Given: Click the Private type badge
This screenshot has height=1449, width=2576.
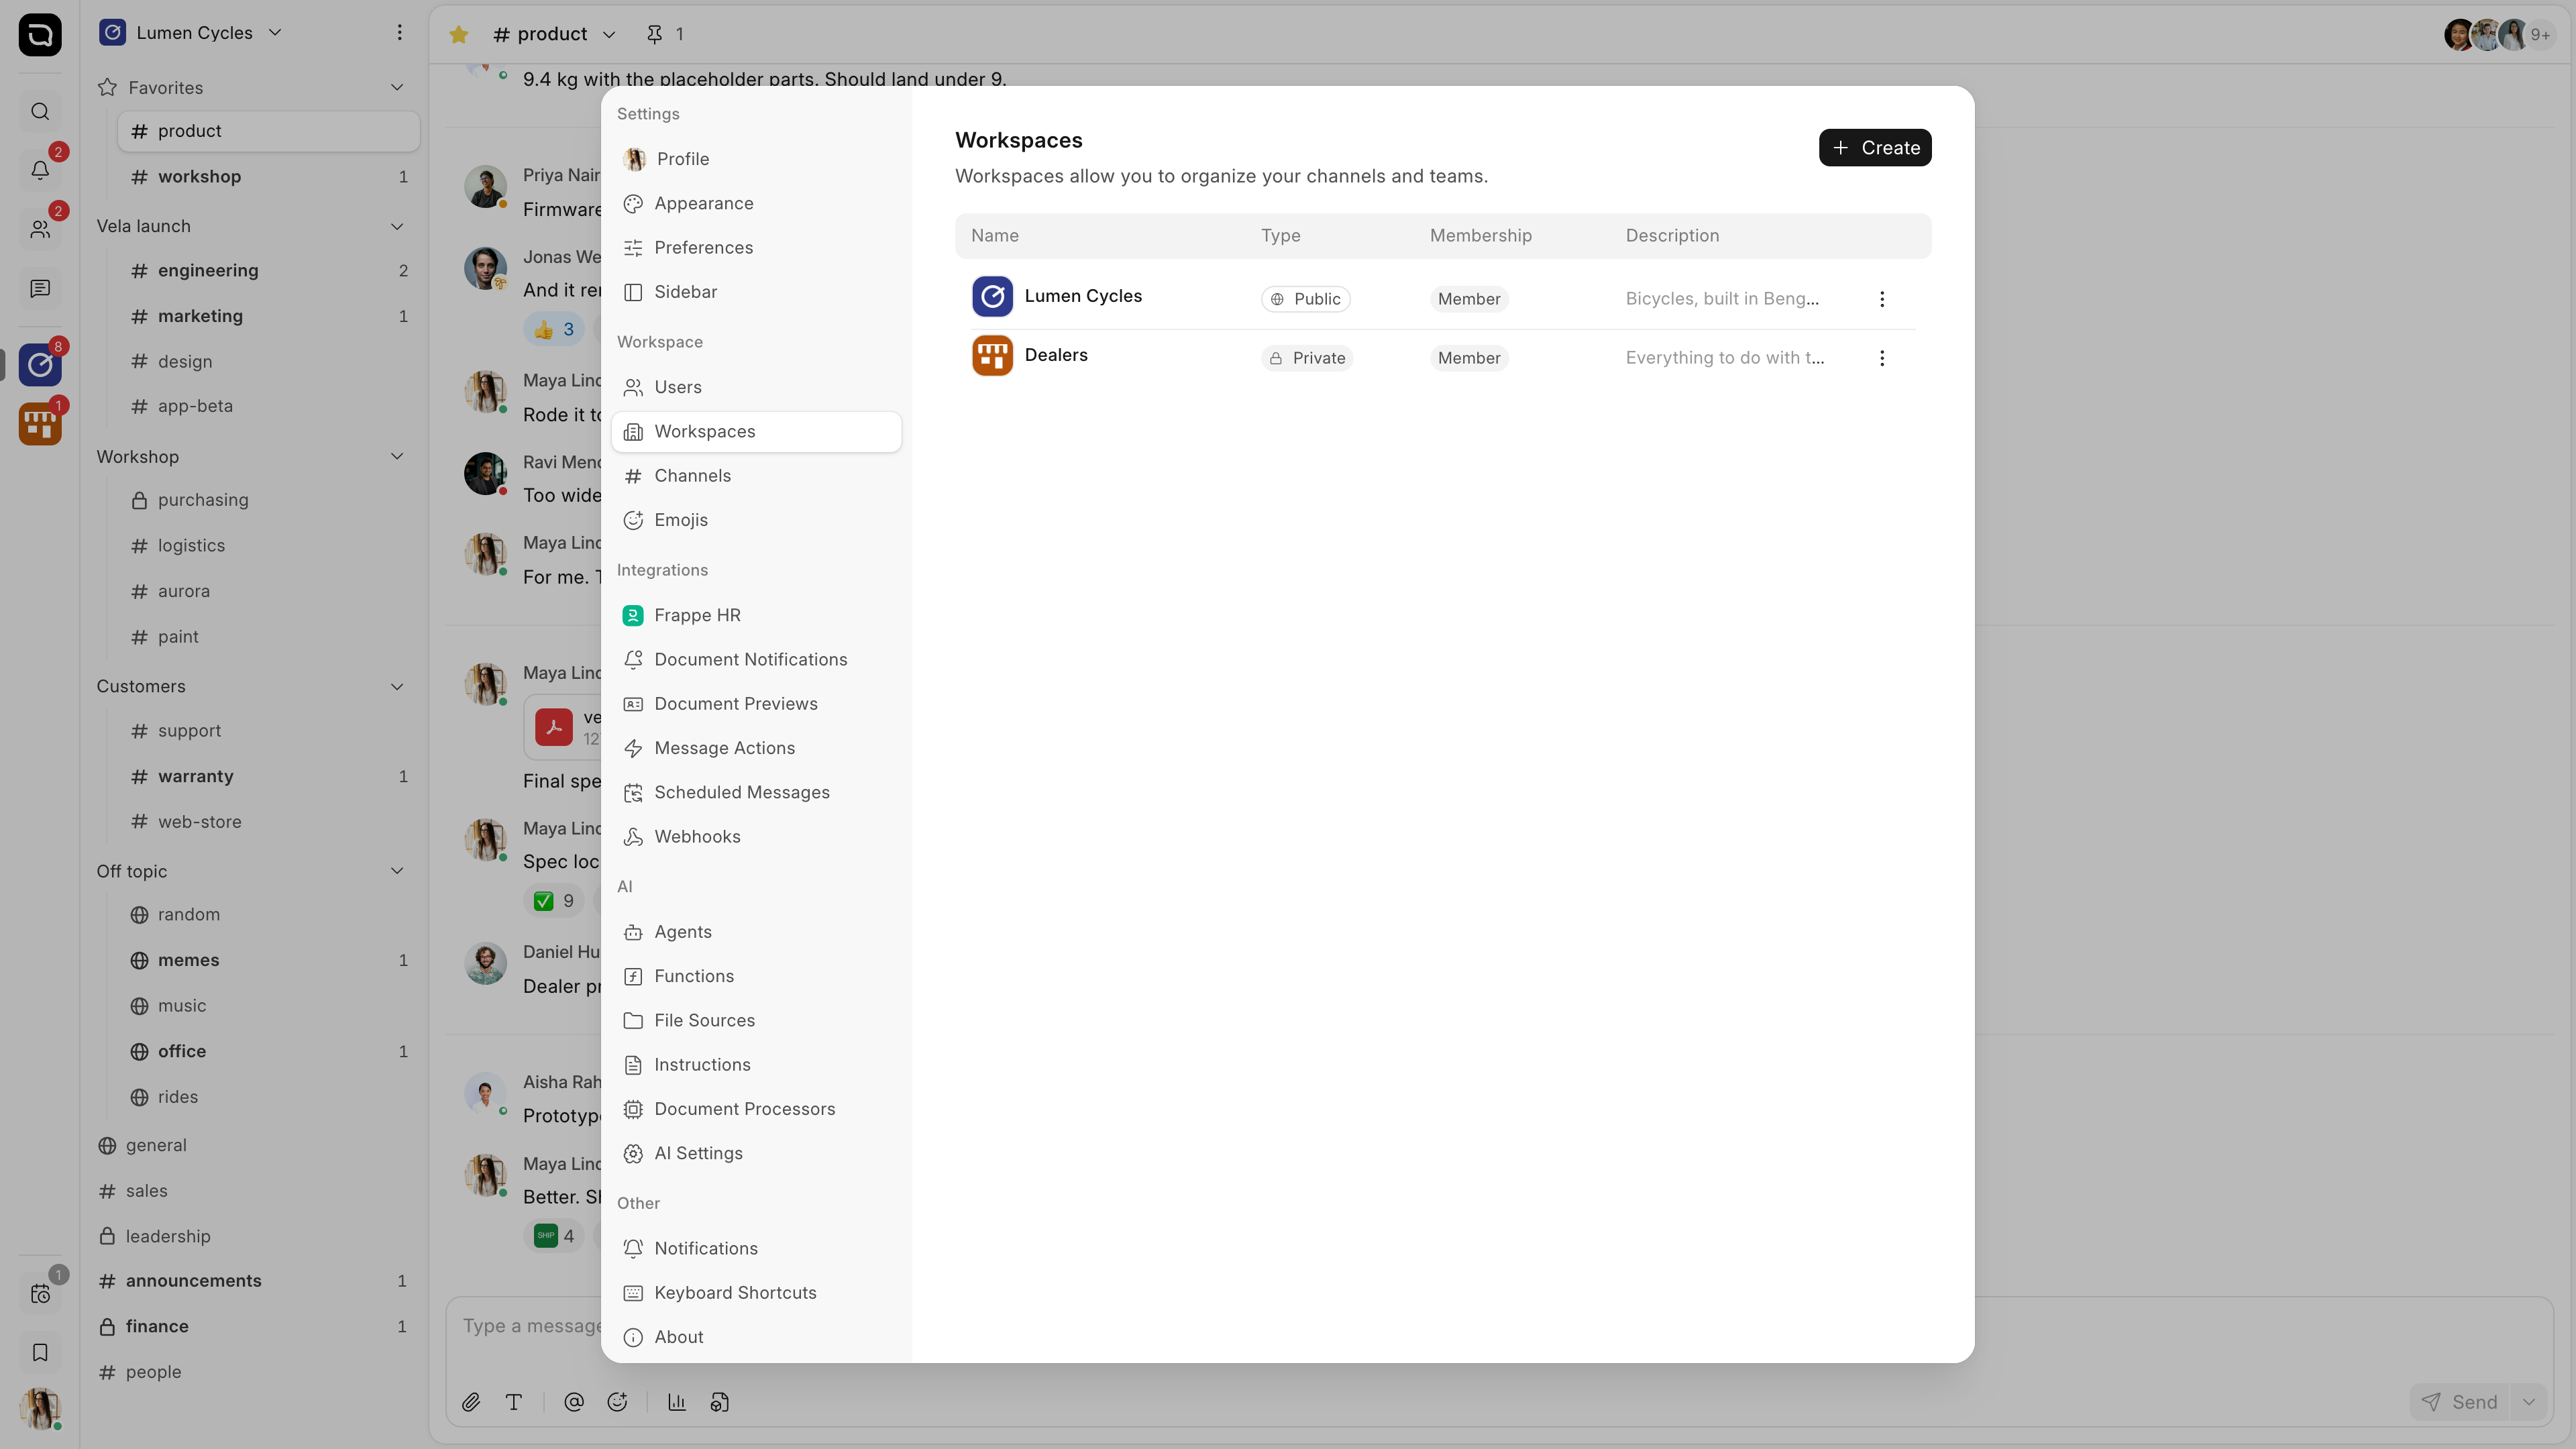Looking at the screenshot, I should pyautogui.click(x=1306, y=358).
